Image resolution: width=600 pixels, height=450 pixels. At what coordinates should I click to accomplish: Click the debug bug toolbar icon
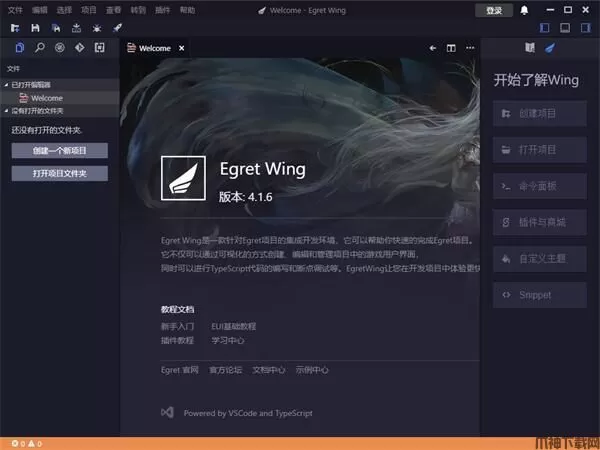(97, 28)
